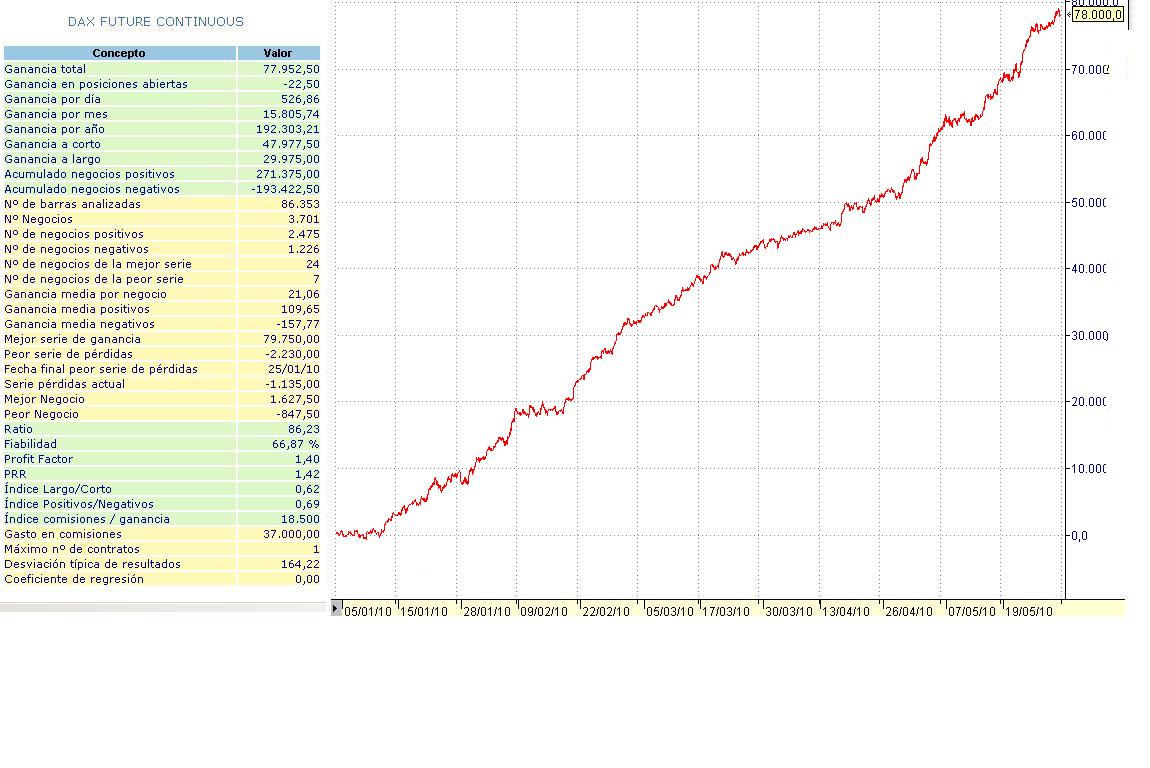Click the horizontal scrollbar below the statistics table
This screenshot has height=768, width=1150.
point(162,607)
